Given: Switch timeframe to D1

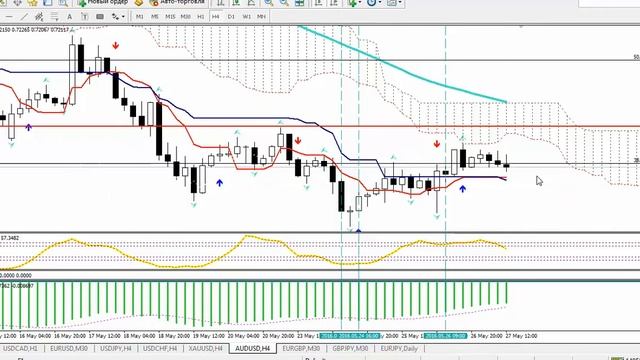Looking at the screenshot, I should point(231,16).
